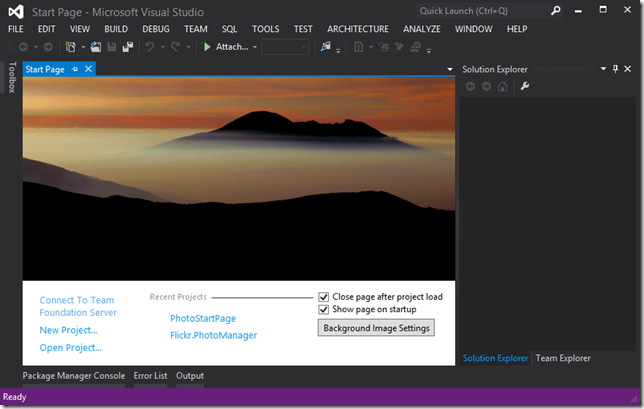Open the FILE menu
Image resolution: width=644 pixels, height=409 pixels.
click(x=16, y=29)
